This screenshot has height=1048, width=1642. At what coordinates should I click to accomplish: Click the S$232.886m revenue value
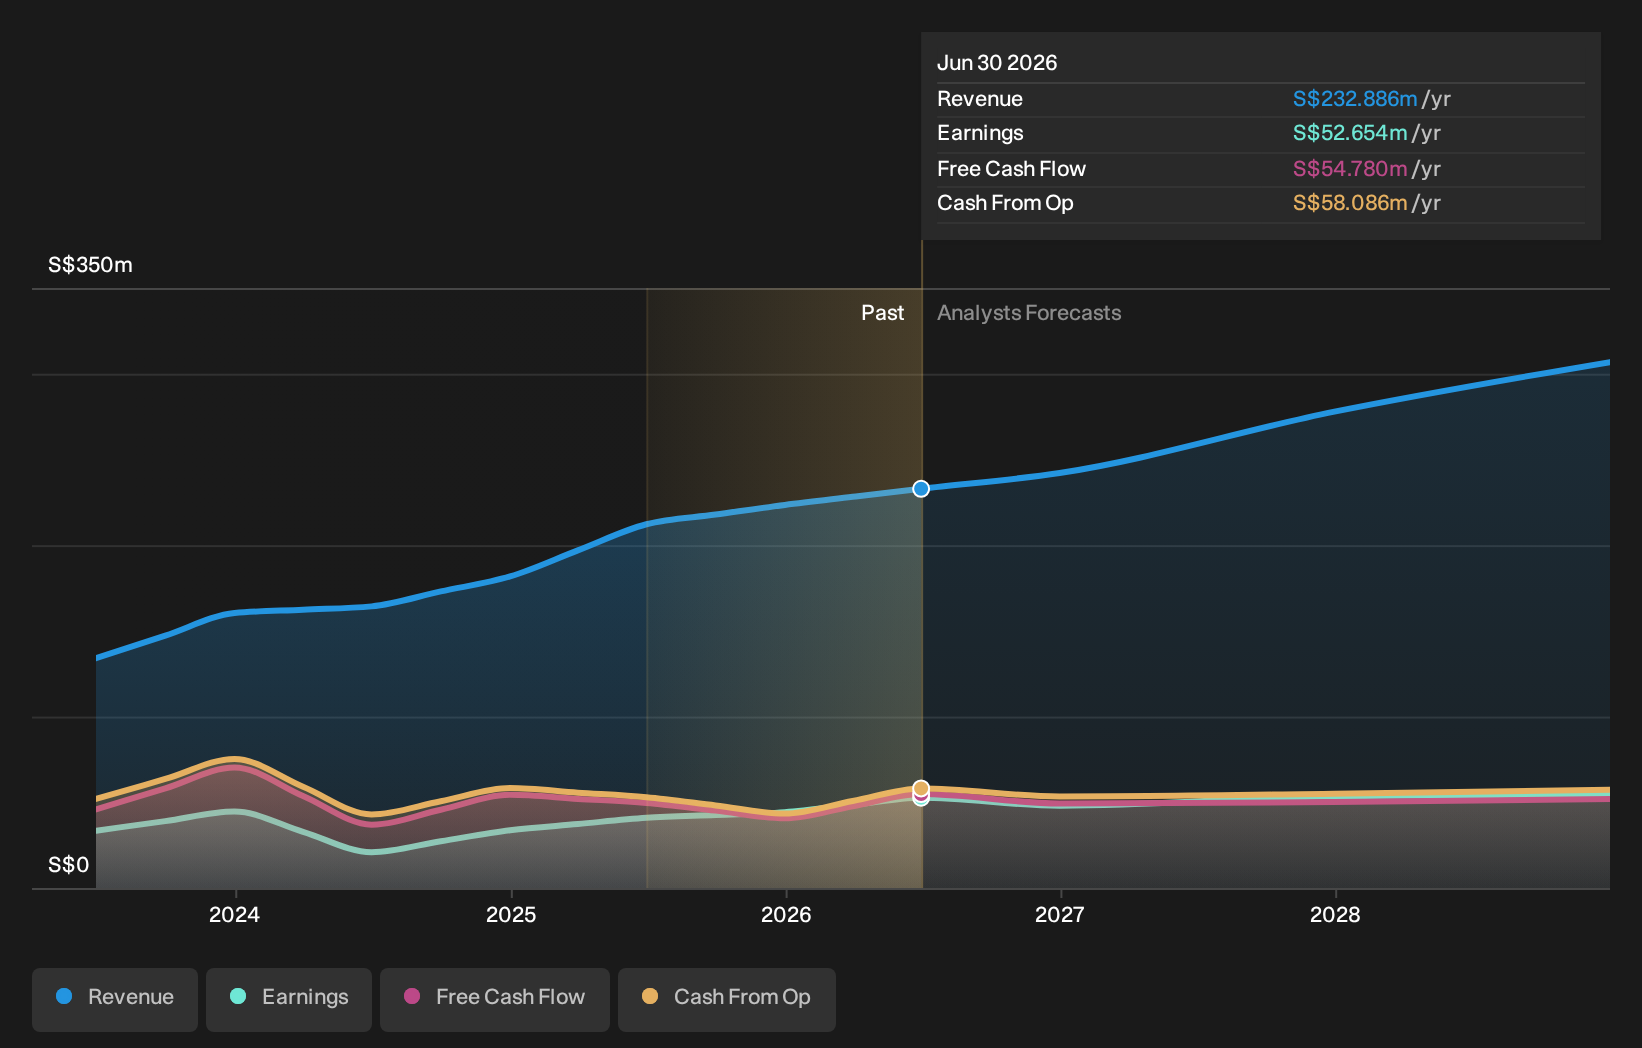click(1355, 99)
